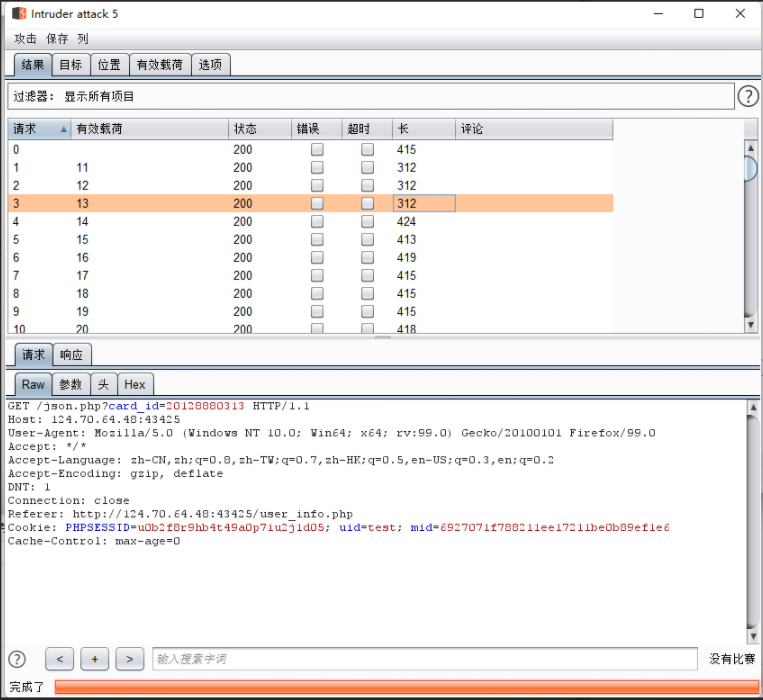Viewport: 763px width, 700px height.
Task: Select request 0 row with length 415
Action: [310, 149]
